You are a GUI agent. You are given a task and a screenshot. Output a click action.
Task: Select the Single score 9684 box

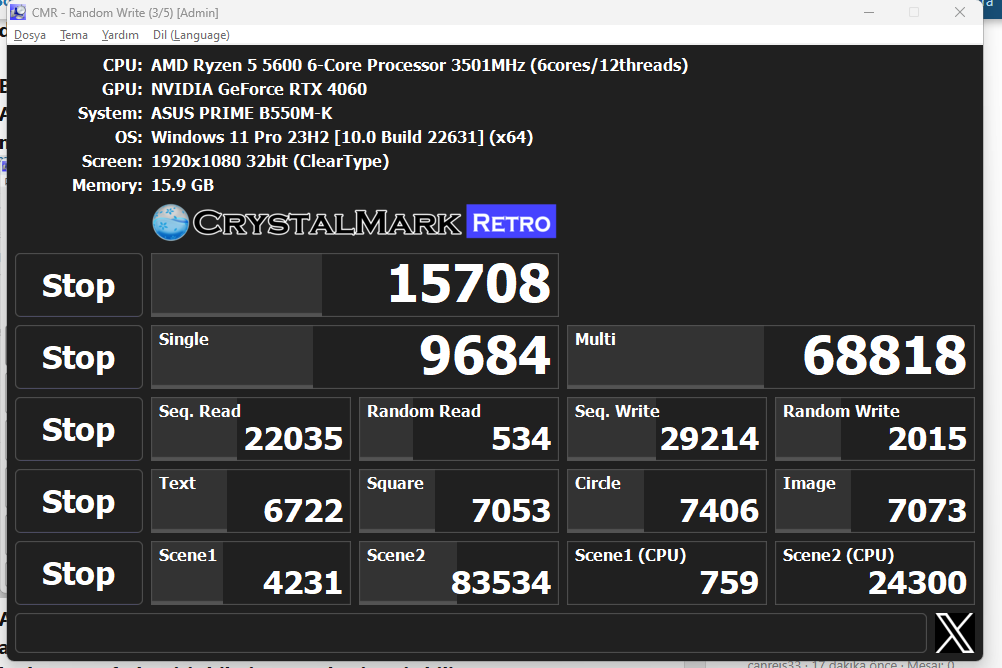pyautogui.click(x=355, y=357)
